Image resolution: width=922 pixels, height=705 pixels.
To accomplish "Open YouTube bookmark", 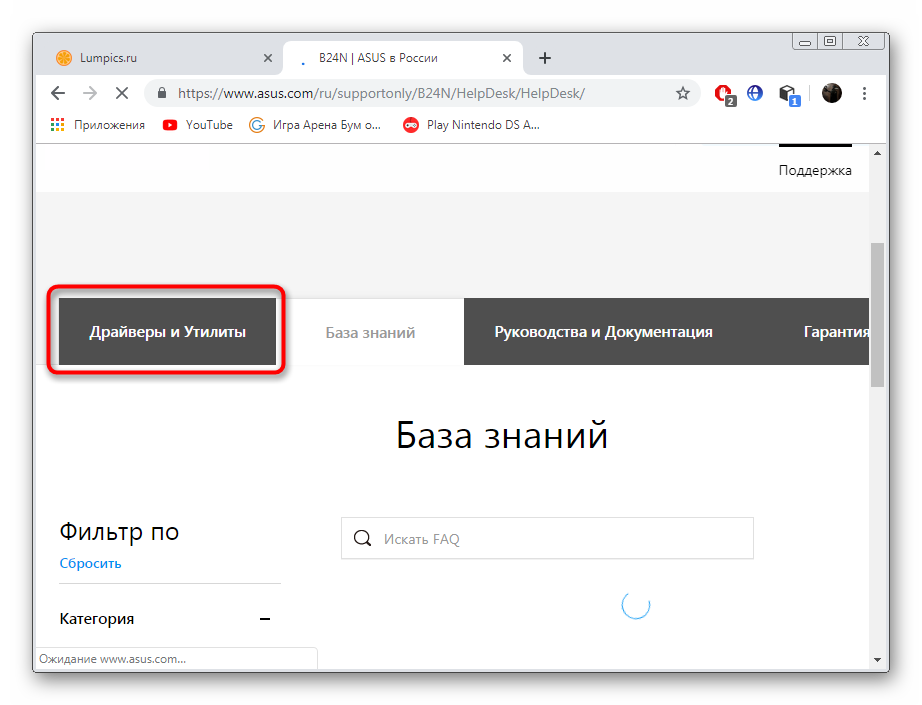I will point(198,125).
